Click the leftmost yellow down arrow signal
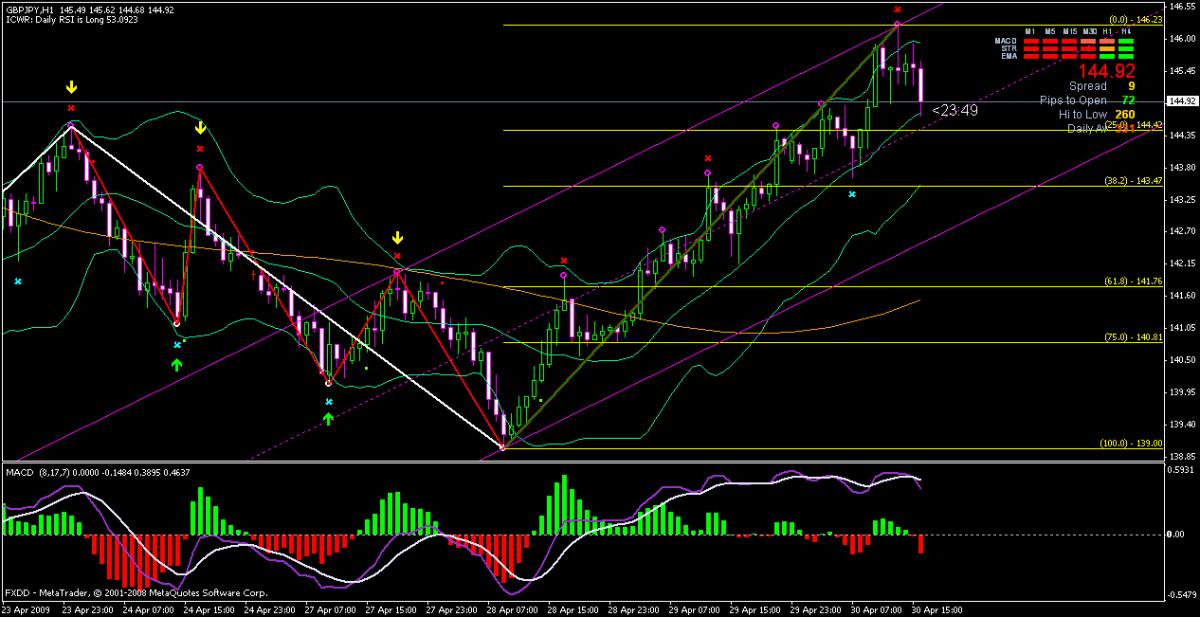 (x=70, y=88)
